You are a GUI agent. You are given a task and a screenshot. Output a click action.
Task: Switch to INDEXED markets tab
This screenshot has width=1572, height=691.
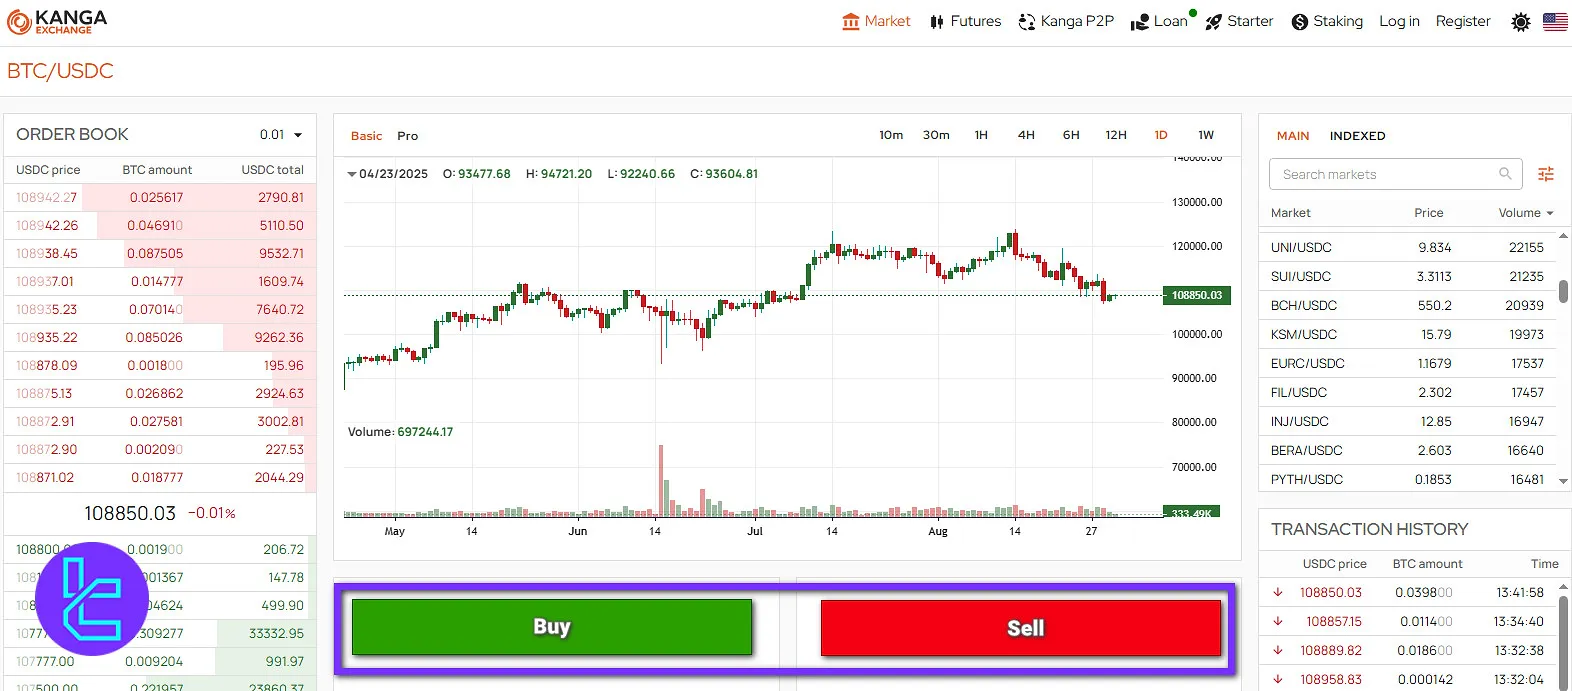1357,136
